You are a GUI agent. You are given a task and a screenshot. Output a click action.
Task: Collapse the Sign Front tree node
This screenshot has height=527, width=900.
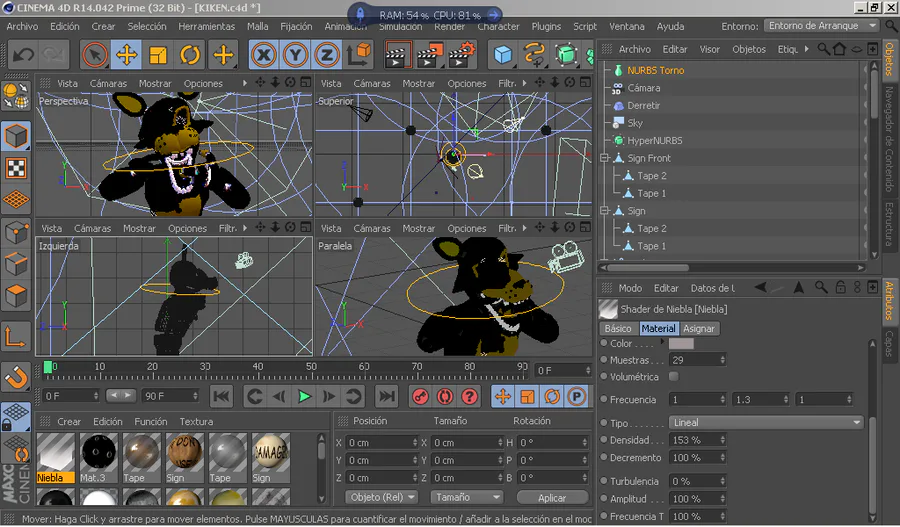click(x=604, y=158)
